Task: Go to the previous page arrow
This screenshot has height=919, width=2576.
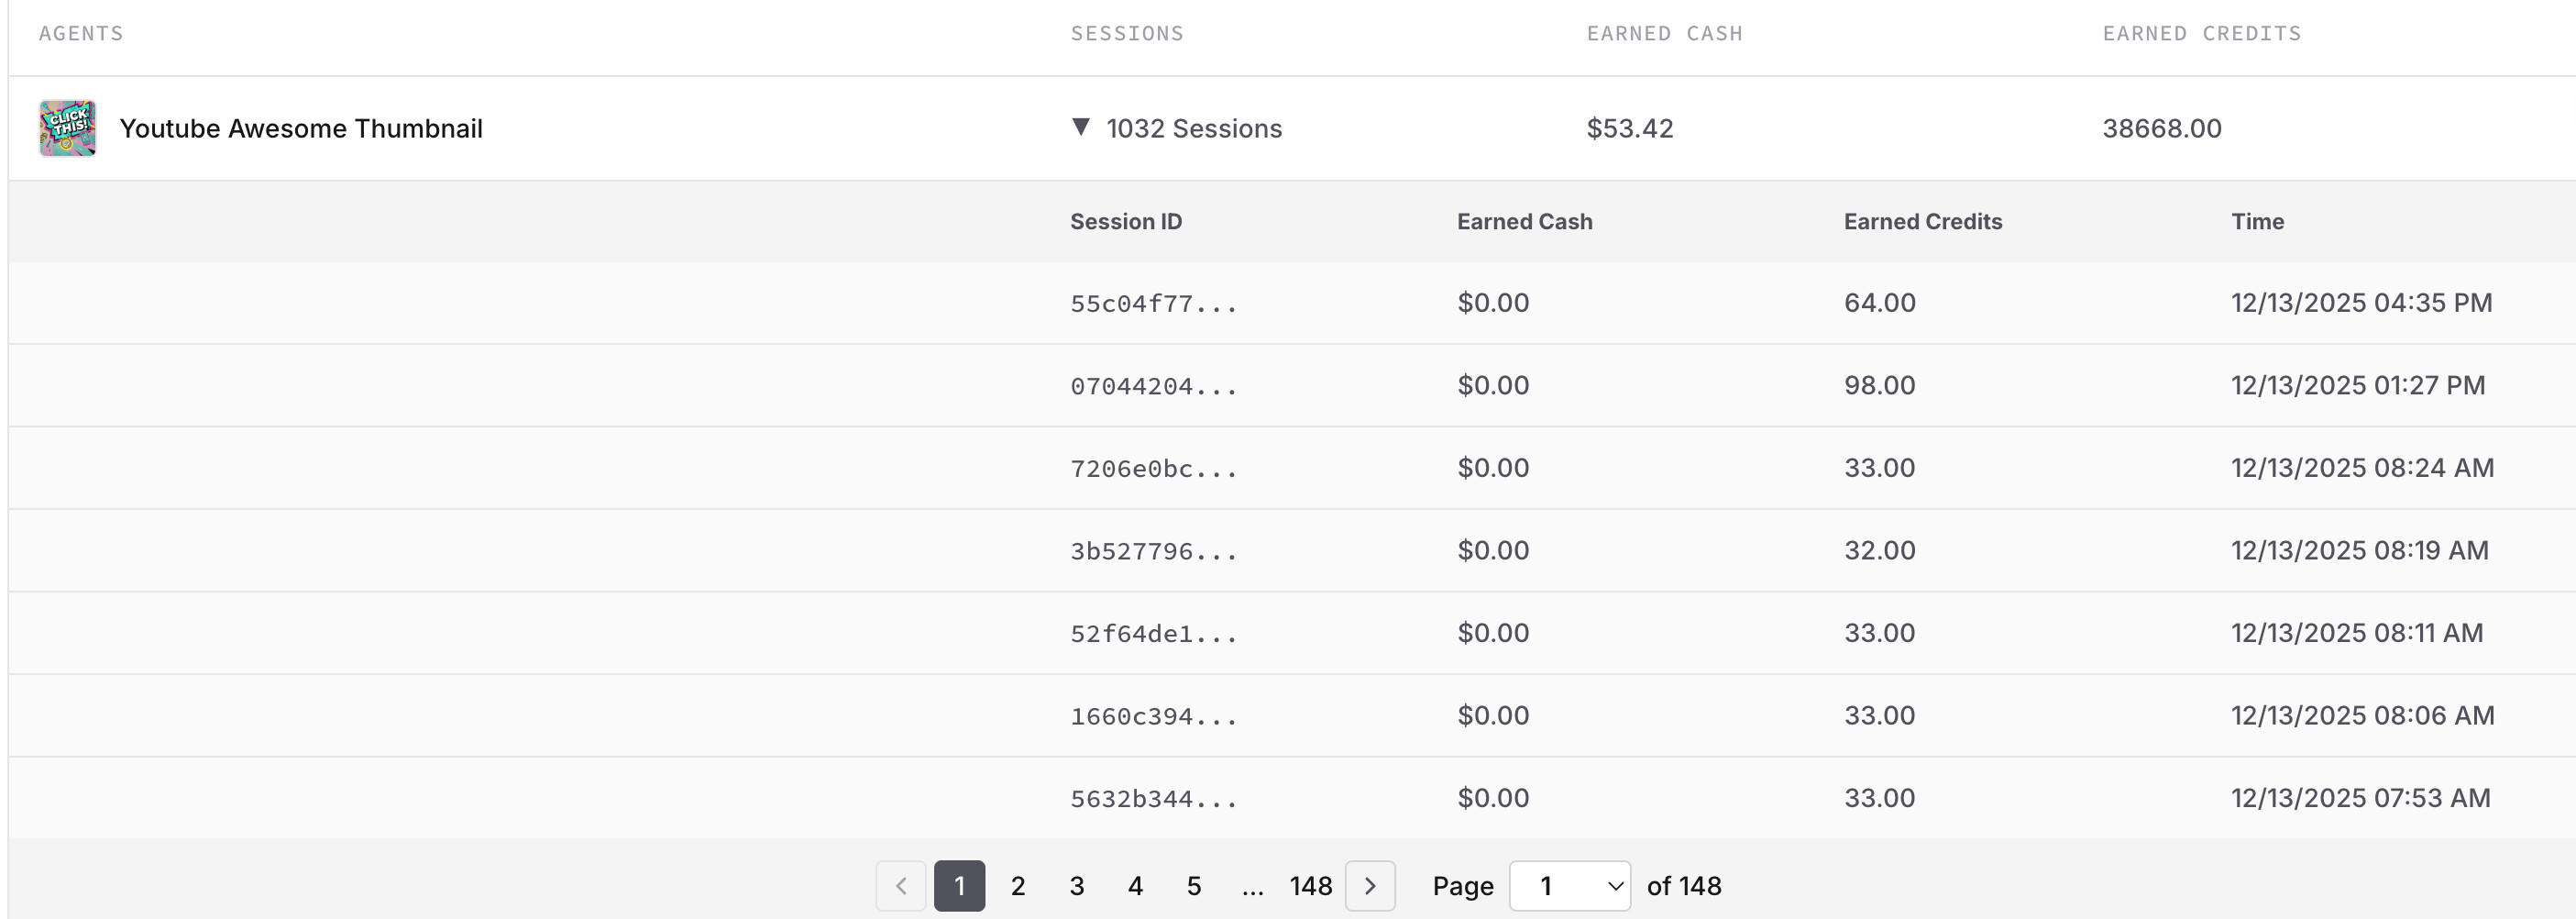Action: pyautogui.click(x=901, y=886)
